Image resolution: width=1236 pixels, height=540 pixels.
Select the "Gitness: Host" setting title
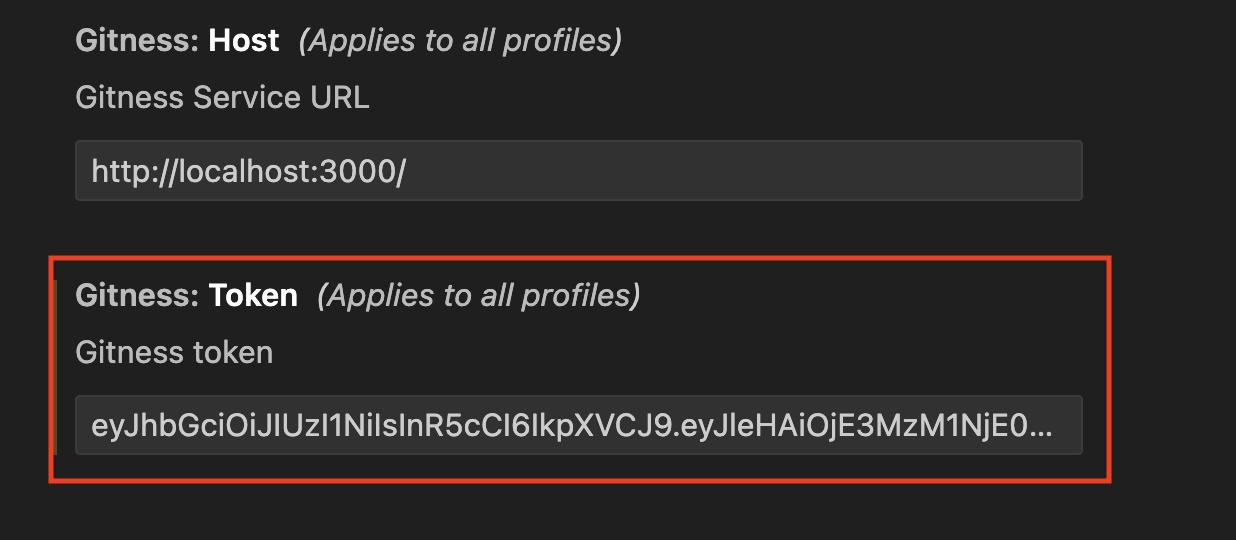(x=177, y=41)
